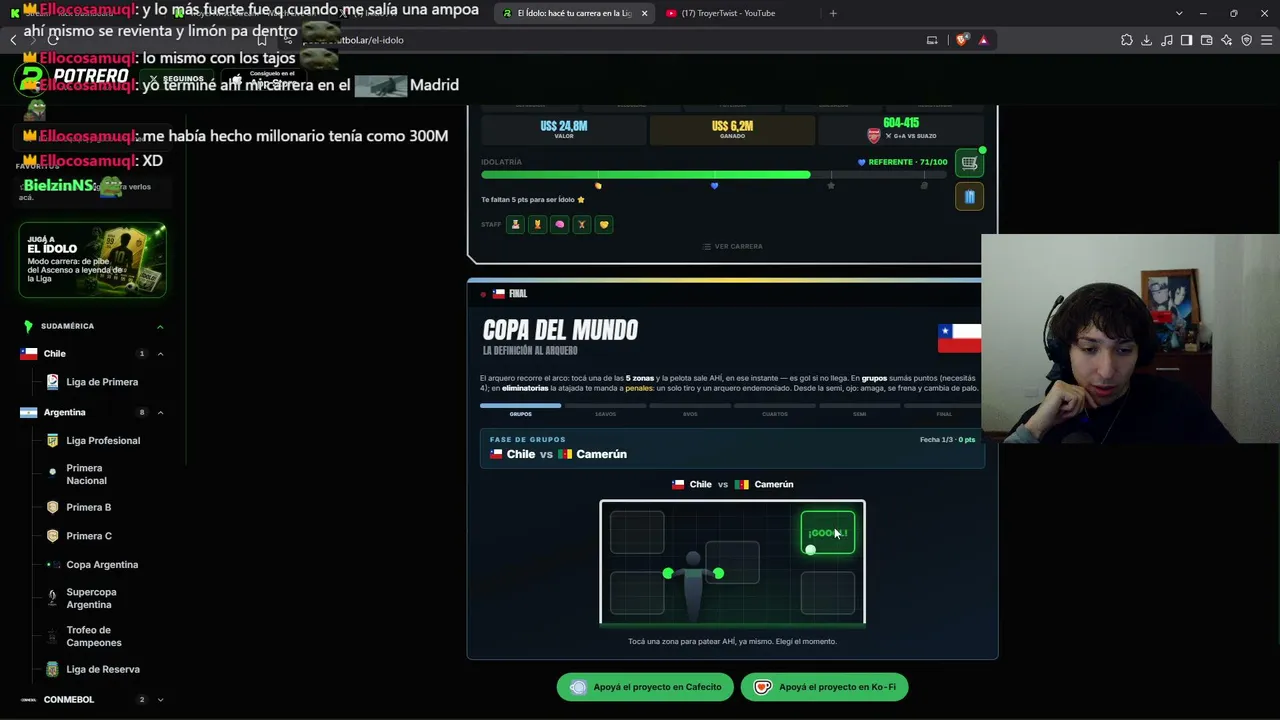Image resolution: width=1280 pixels, height=720 pixels.
Task: Click the glowing ¡GOOOL! top-right zone
Action: coord(828,532)
